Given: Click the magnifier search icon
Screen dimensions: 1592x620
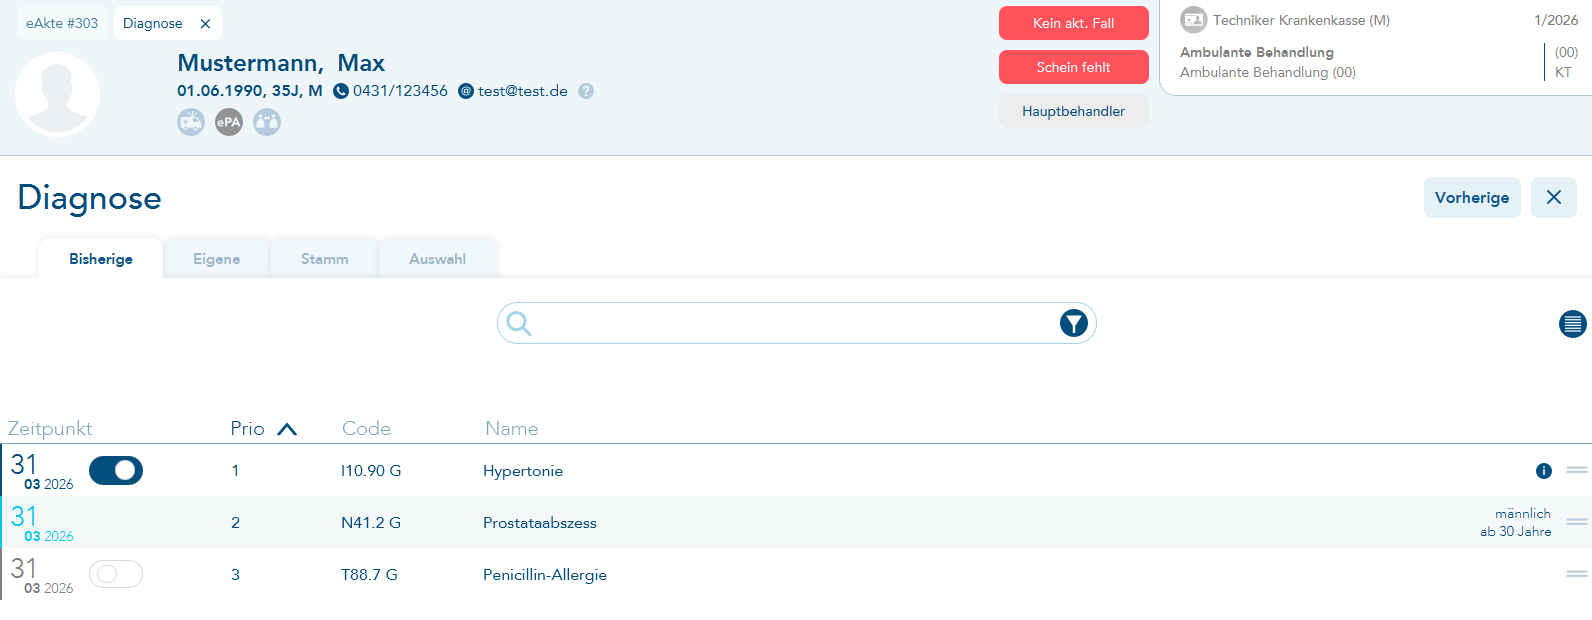Looking at the screenshot, I should [518, 323].
